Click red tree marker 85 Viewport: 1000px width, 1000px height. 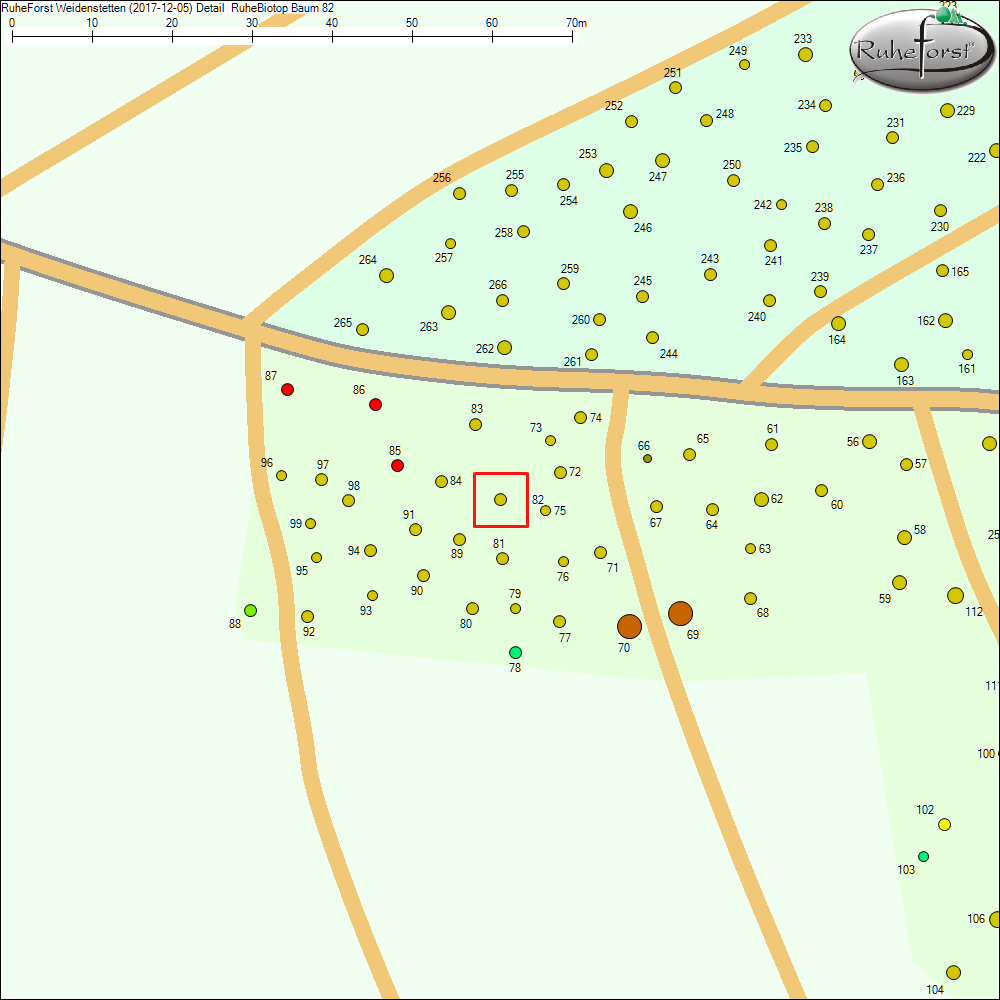tap(397, 466)
